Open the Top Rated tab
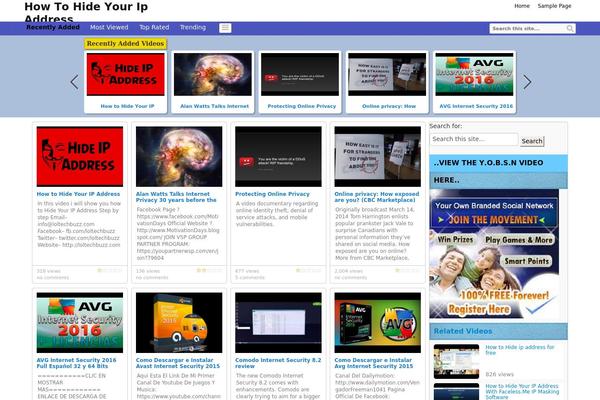The image size is (600, 400). point(154,27)
